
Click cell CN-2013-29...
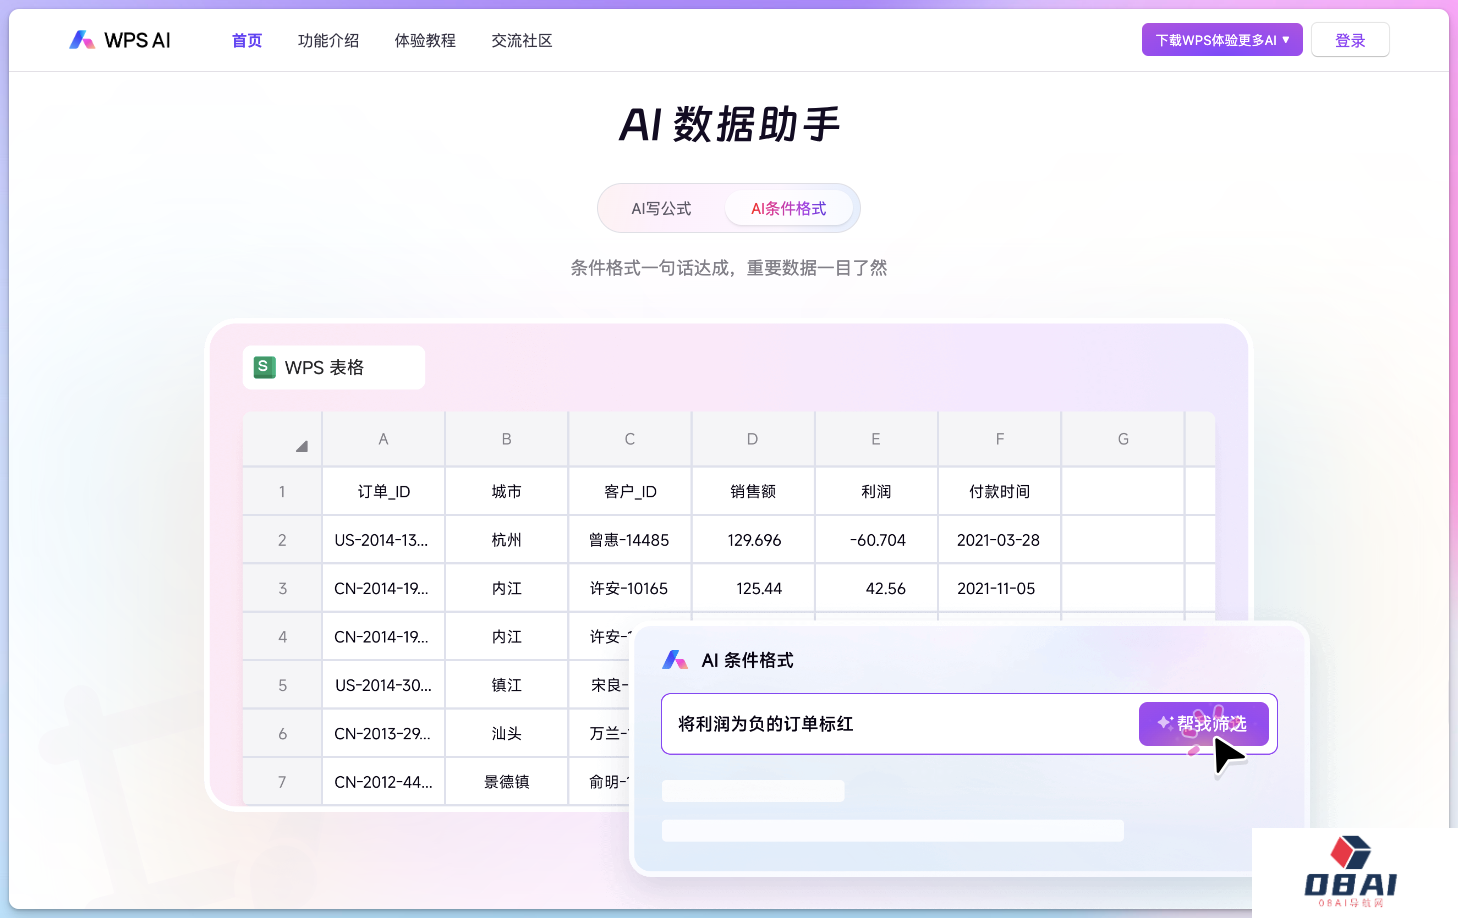click(383, 733)
